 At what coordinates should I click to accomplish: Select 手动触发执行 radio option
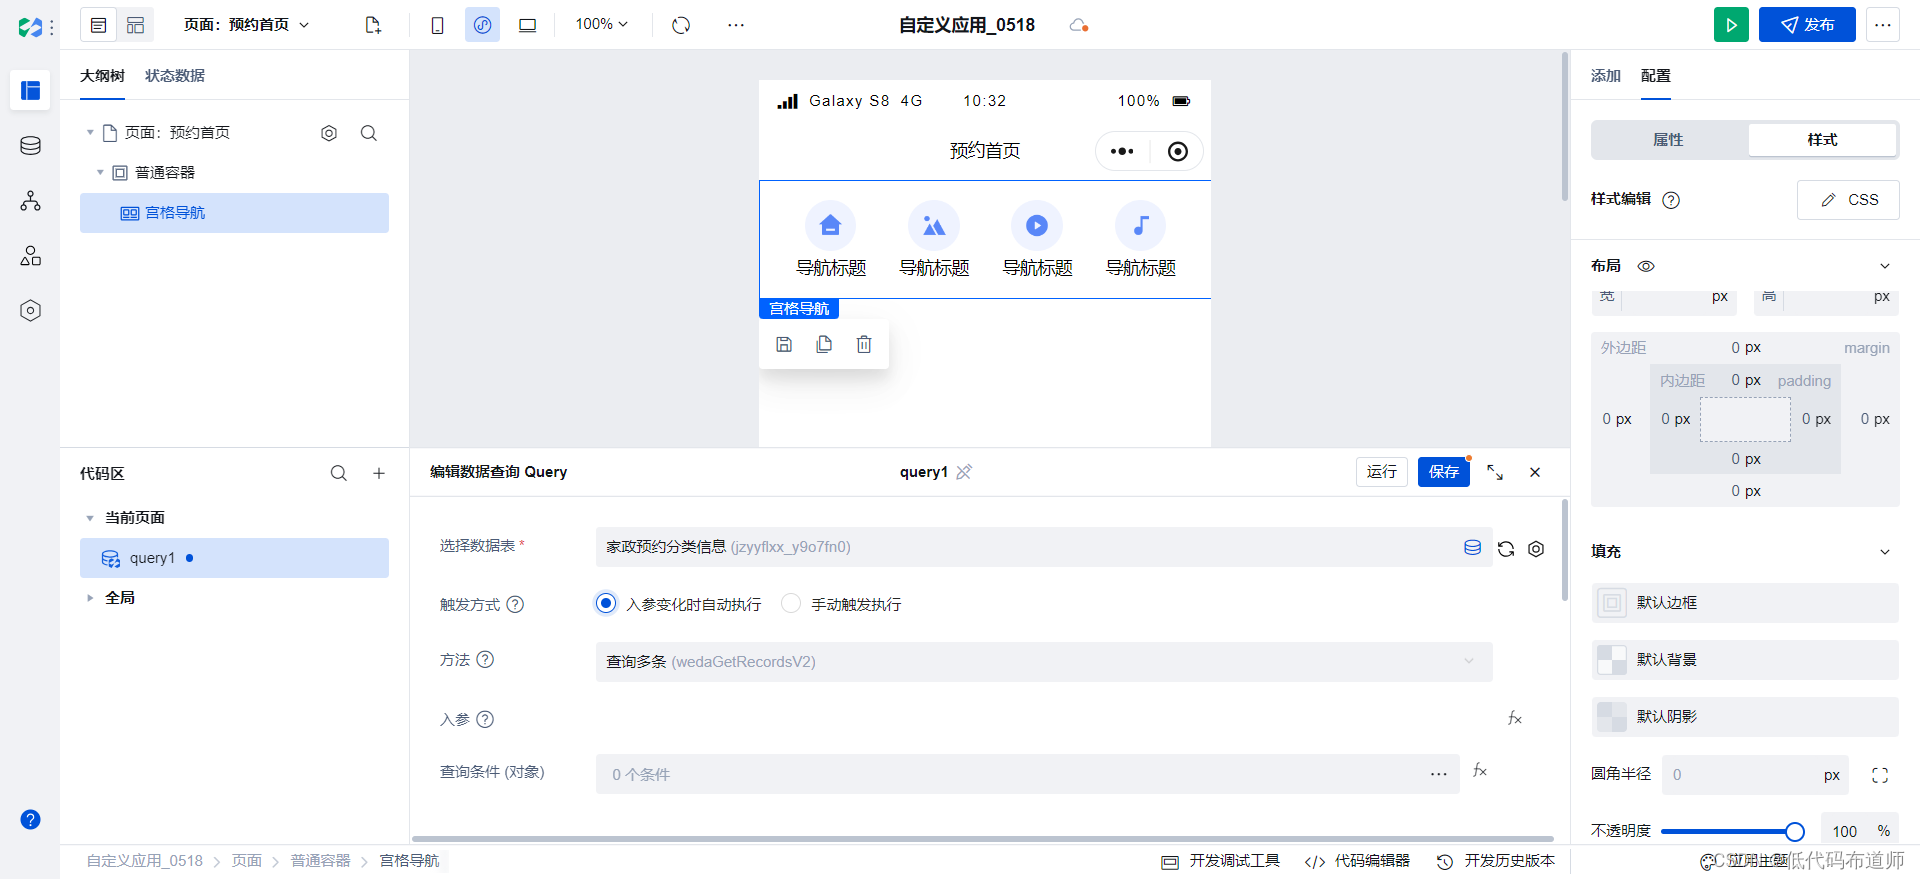(x=791, y=603)
